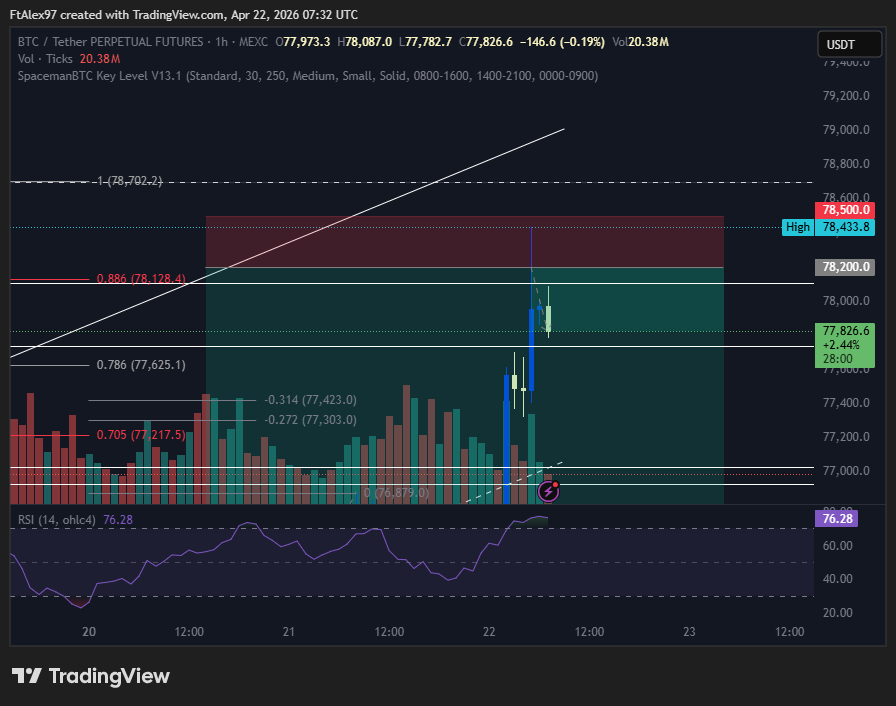Click the RSI axis label 60.00
Screen dimensions: 896x706
(838, 545)
